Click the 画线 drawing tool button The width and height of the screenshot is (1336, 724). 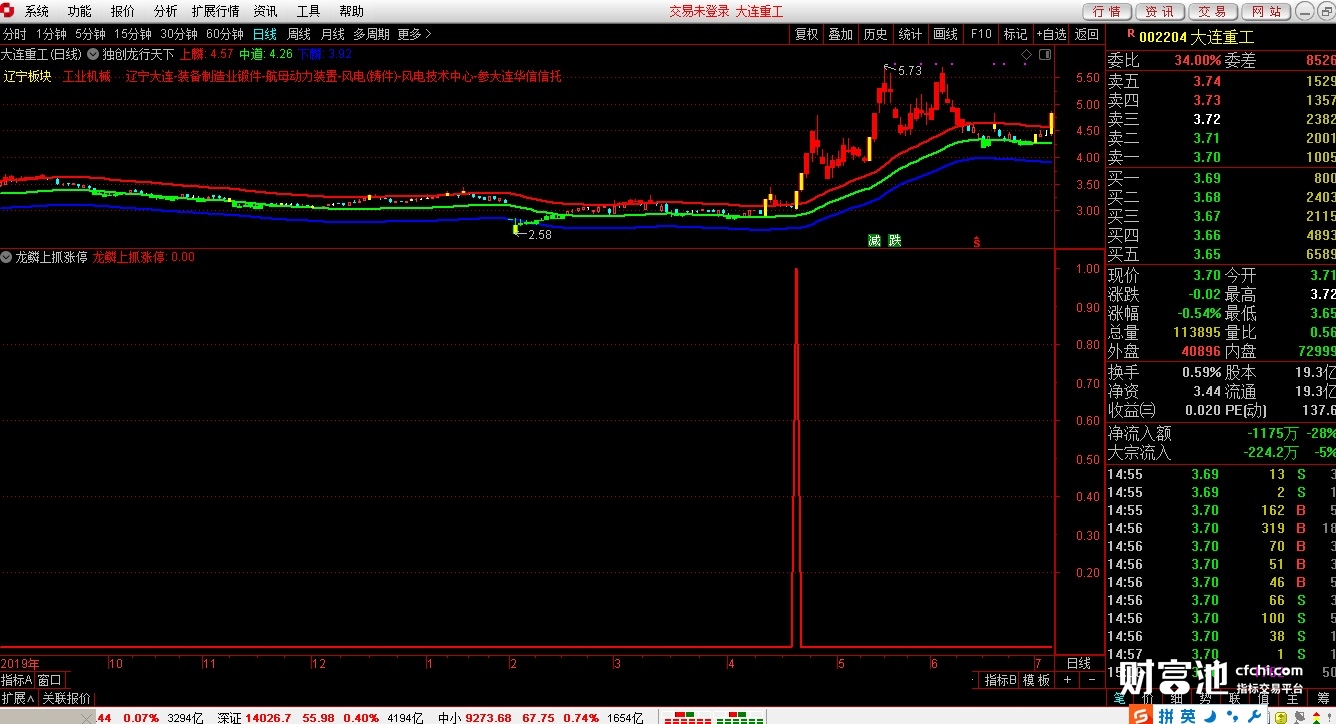click(945, 34)
